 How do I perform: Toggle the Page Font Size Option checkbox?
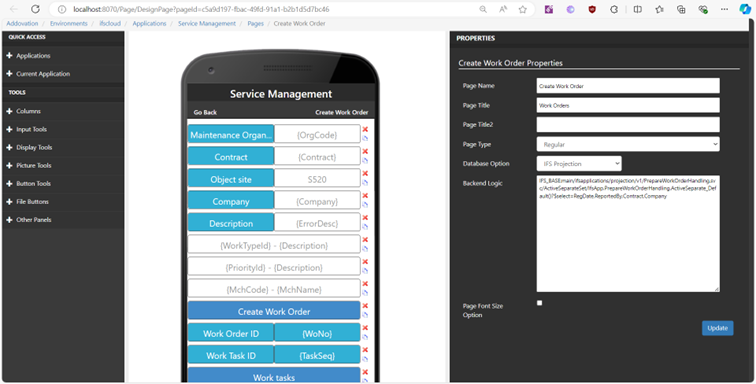(540, 303)
